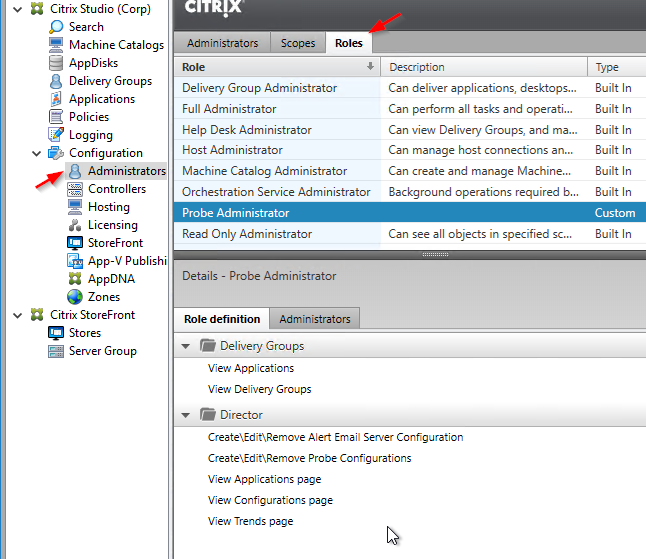This screenshot has height=559, width=646.
Task: Click the Hosting monitor icon
Action: click(75, 207)
